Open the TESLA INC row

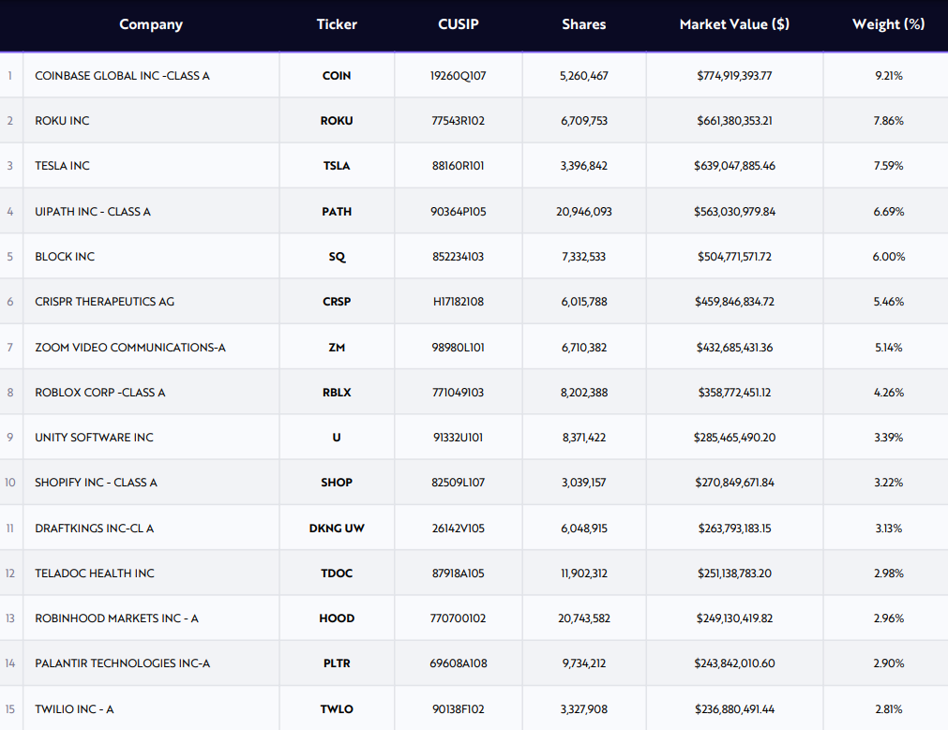click(62, 166)
